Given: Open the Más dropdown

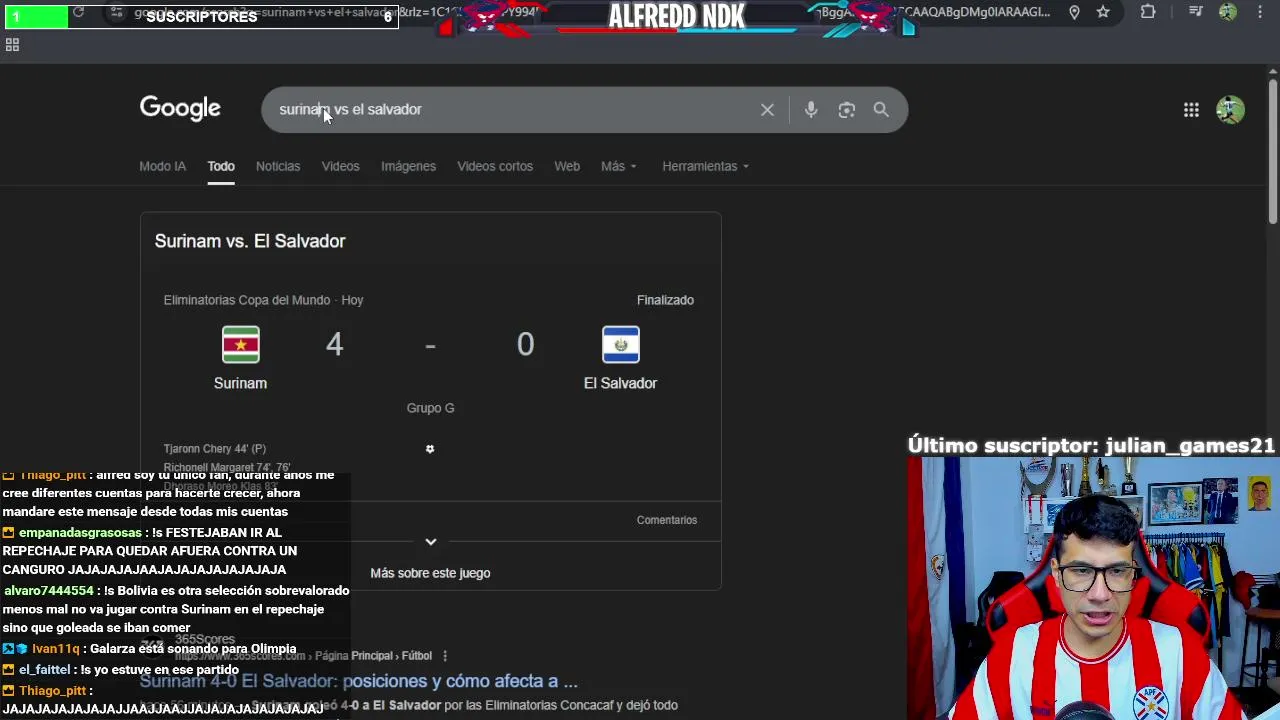Looking at the screenshot, I should [x=619, y=166].
